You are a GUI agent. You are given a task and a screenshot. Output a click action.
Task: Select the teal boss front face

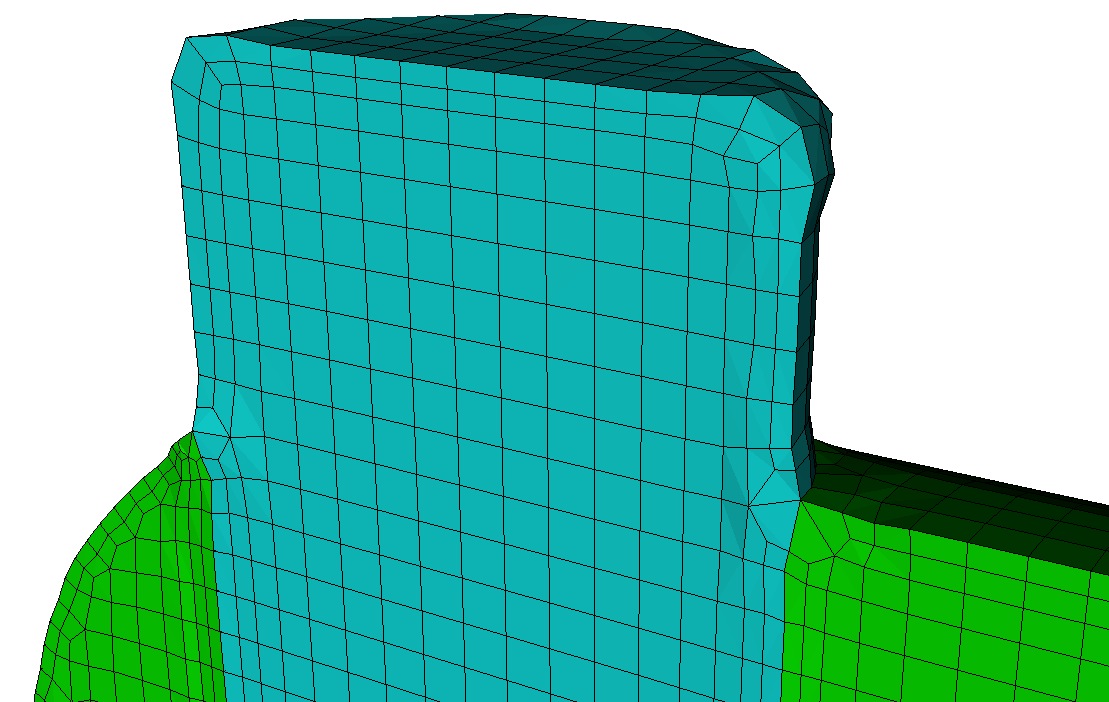[x=480, y=300]
